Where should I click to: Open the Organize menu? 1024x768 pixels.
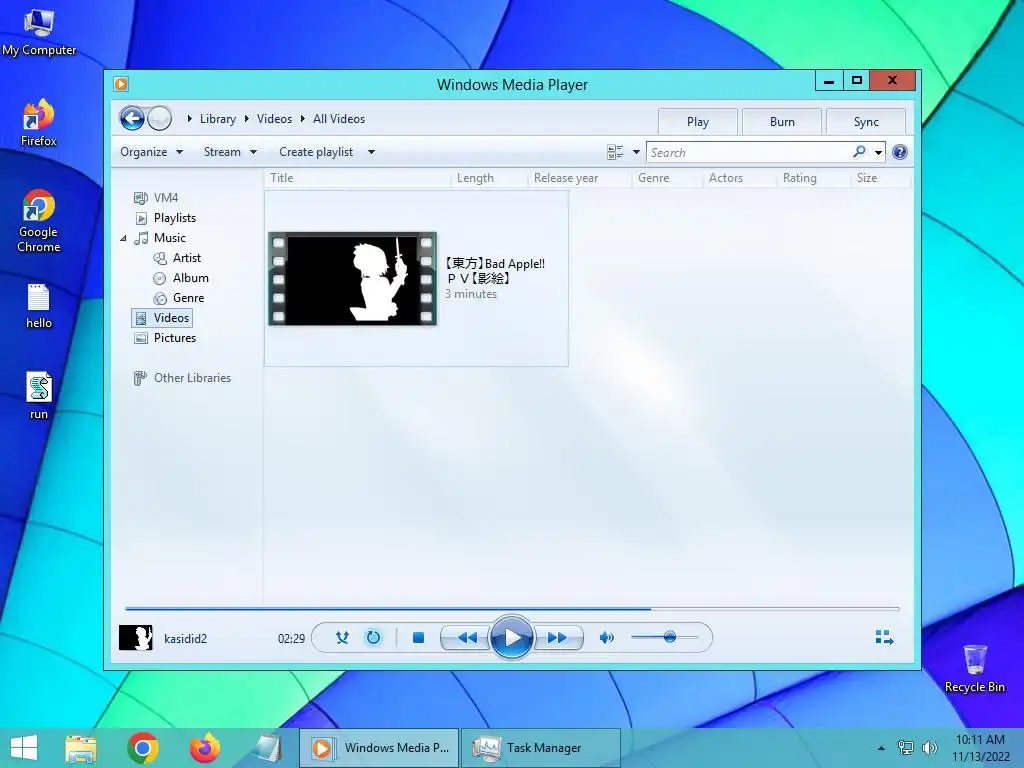(x=152, y=152)
